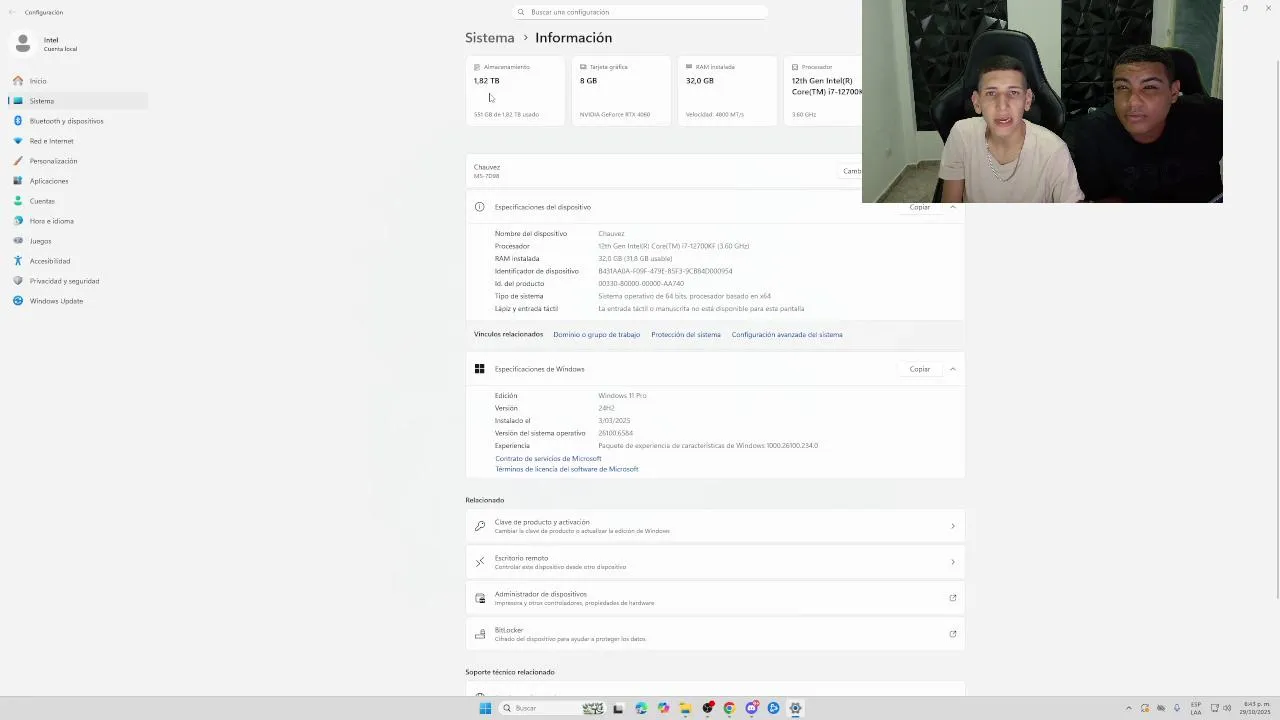Open Configuración avanzada del sistema link

click(x=787, y=335)
